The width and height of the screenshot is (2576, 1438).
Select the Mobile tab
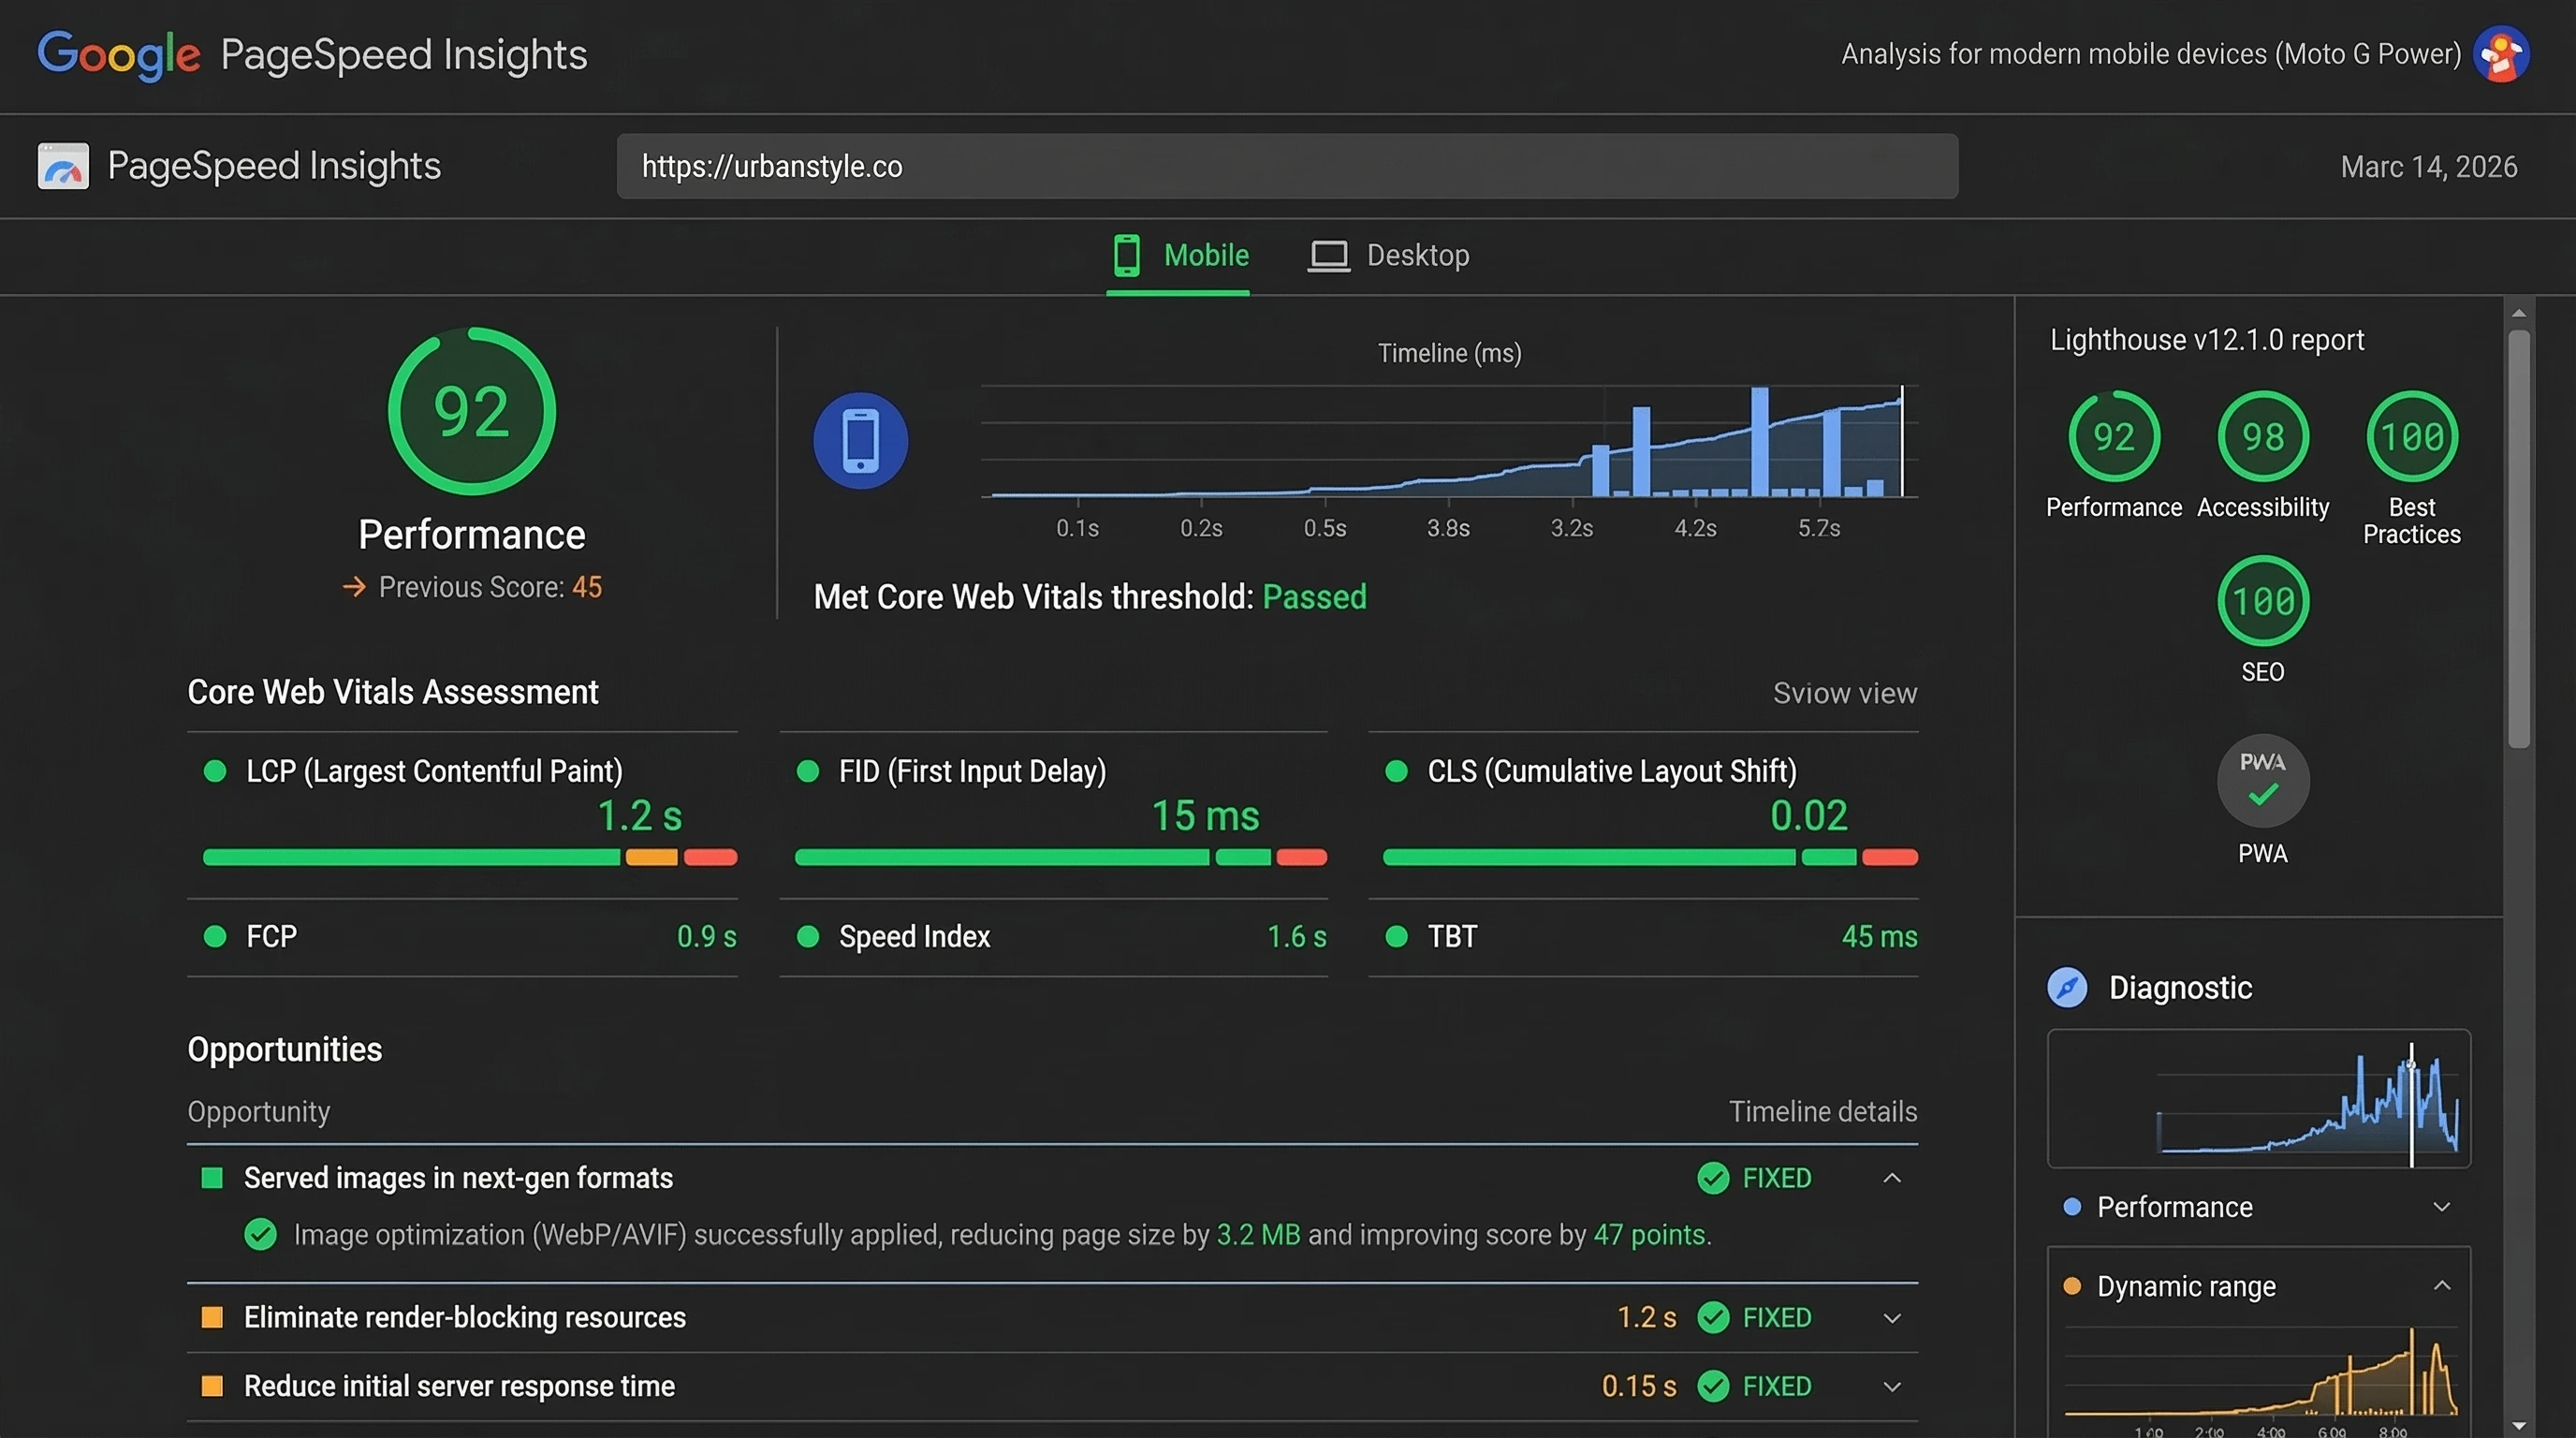pyautogui.click(x=1181, y=256)
